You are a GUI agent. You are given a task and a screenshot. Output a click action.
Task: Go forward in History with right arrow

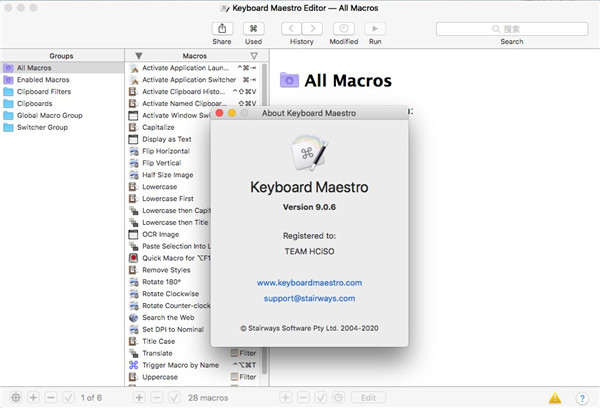pyautogui.click(x=312, y=29)
